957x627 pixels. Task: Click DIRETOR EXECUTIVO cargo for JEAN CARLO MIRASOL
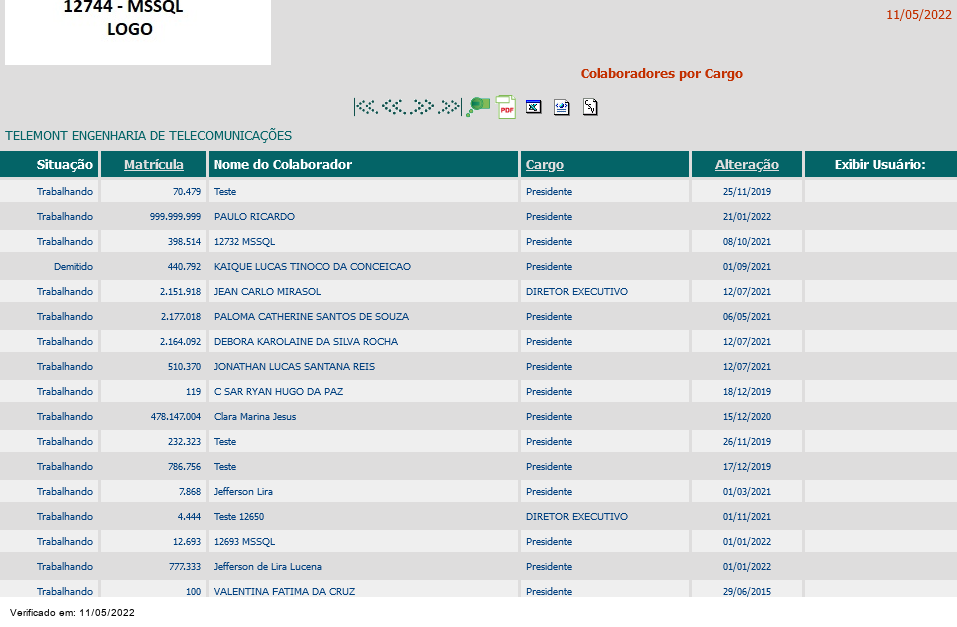click(x=577, y=292)
